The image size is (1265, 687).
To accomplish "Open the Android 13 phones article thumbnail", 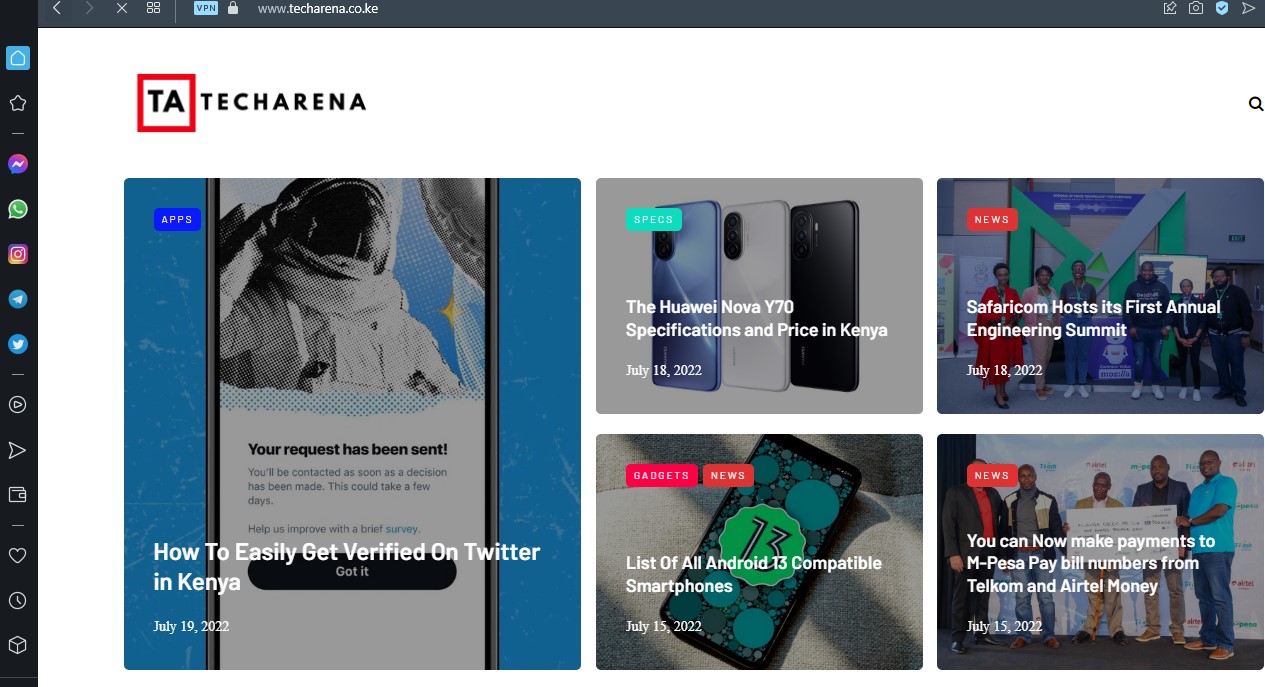I will tap(759, 552).
